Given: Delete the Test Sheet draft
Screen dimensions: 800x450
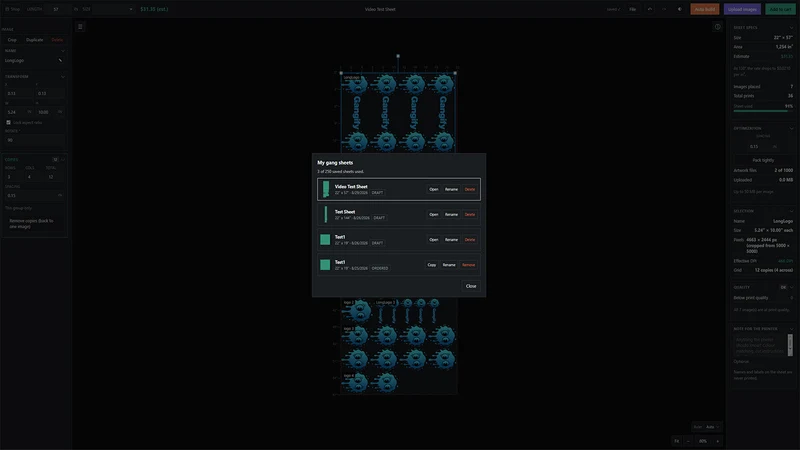Looking at the screenshot, I should 469,214.
